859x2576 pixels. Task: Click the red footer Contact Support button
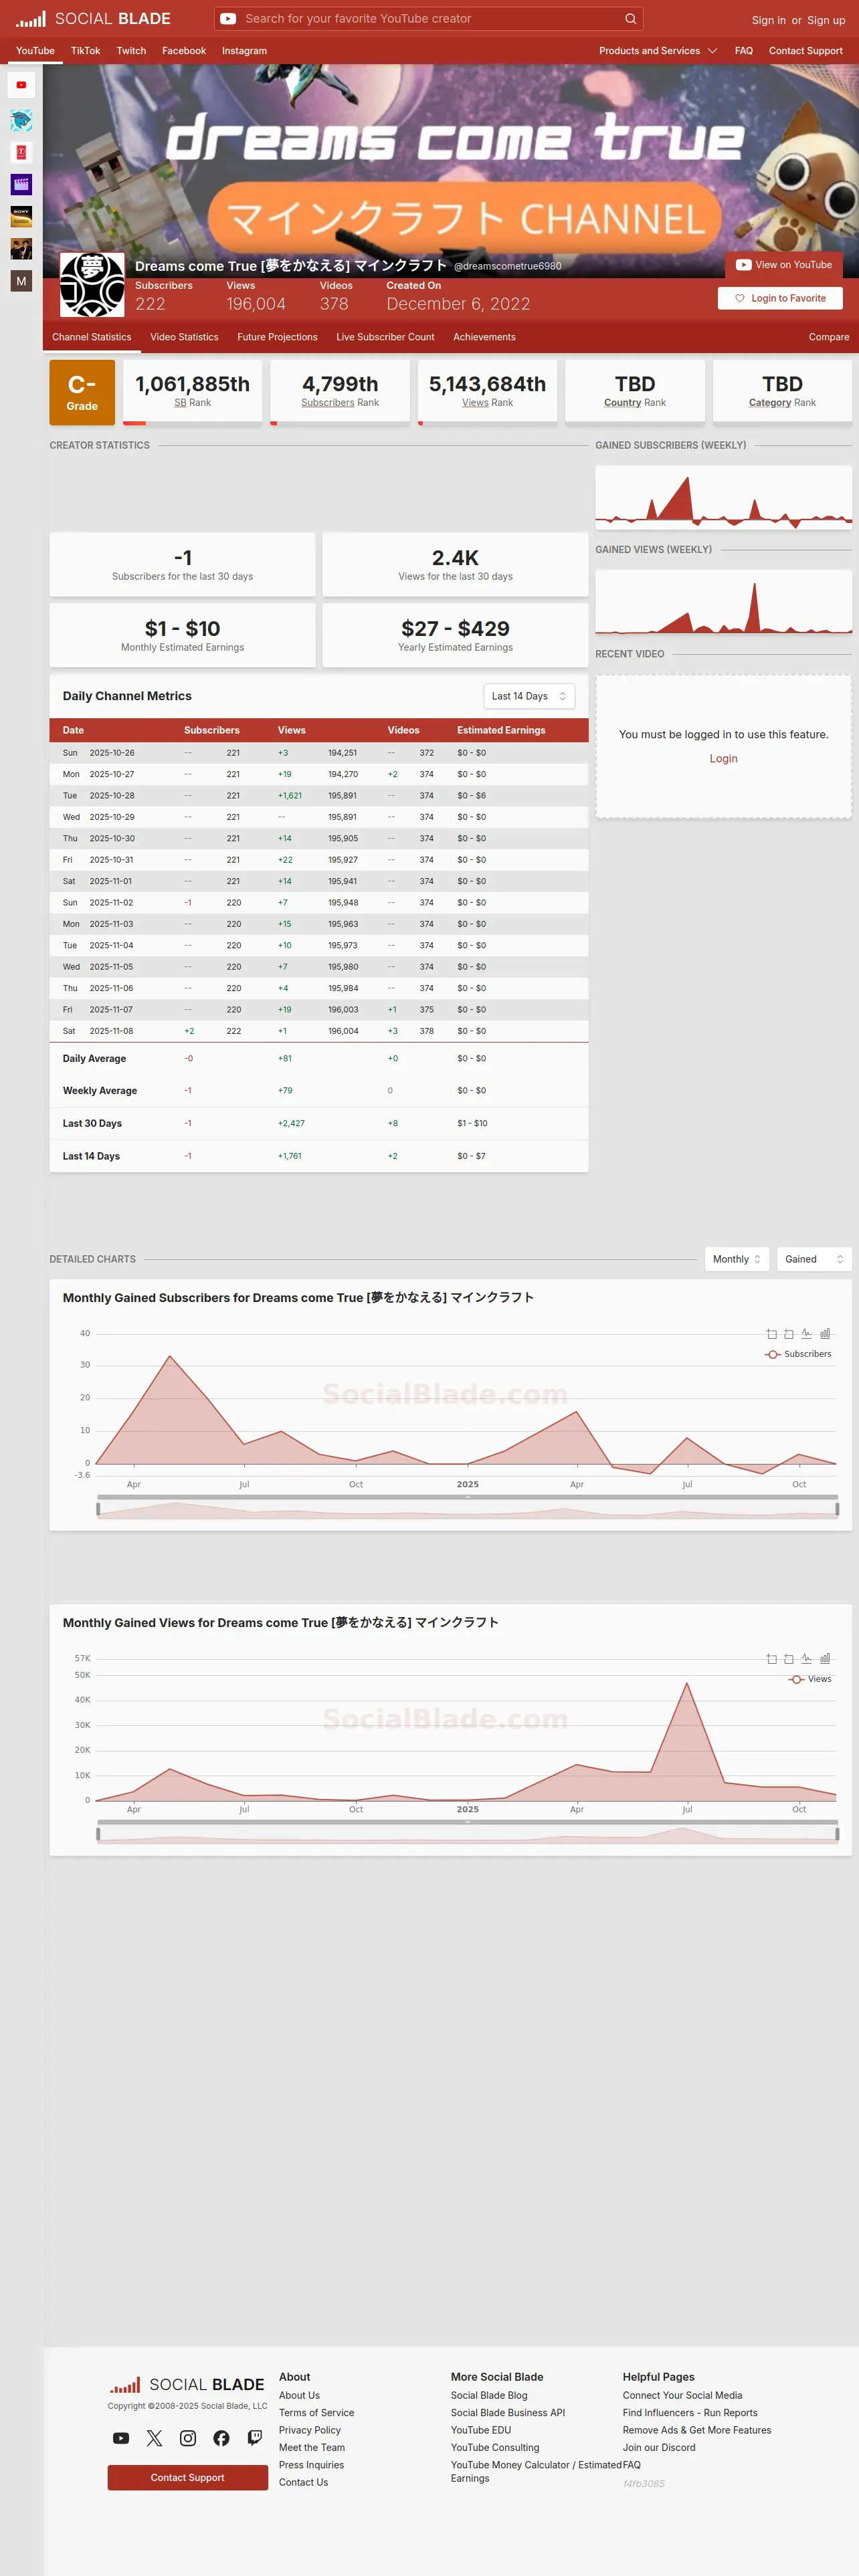coord(187,2478)
